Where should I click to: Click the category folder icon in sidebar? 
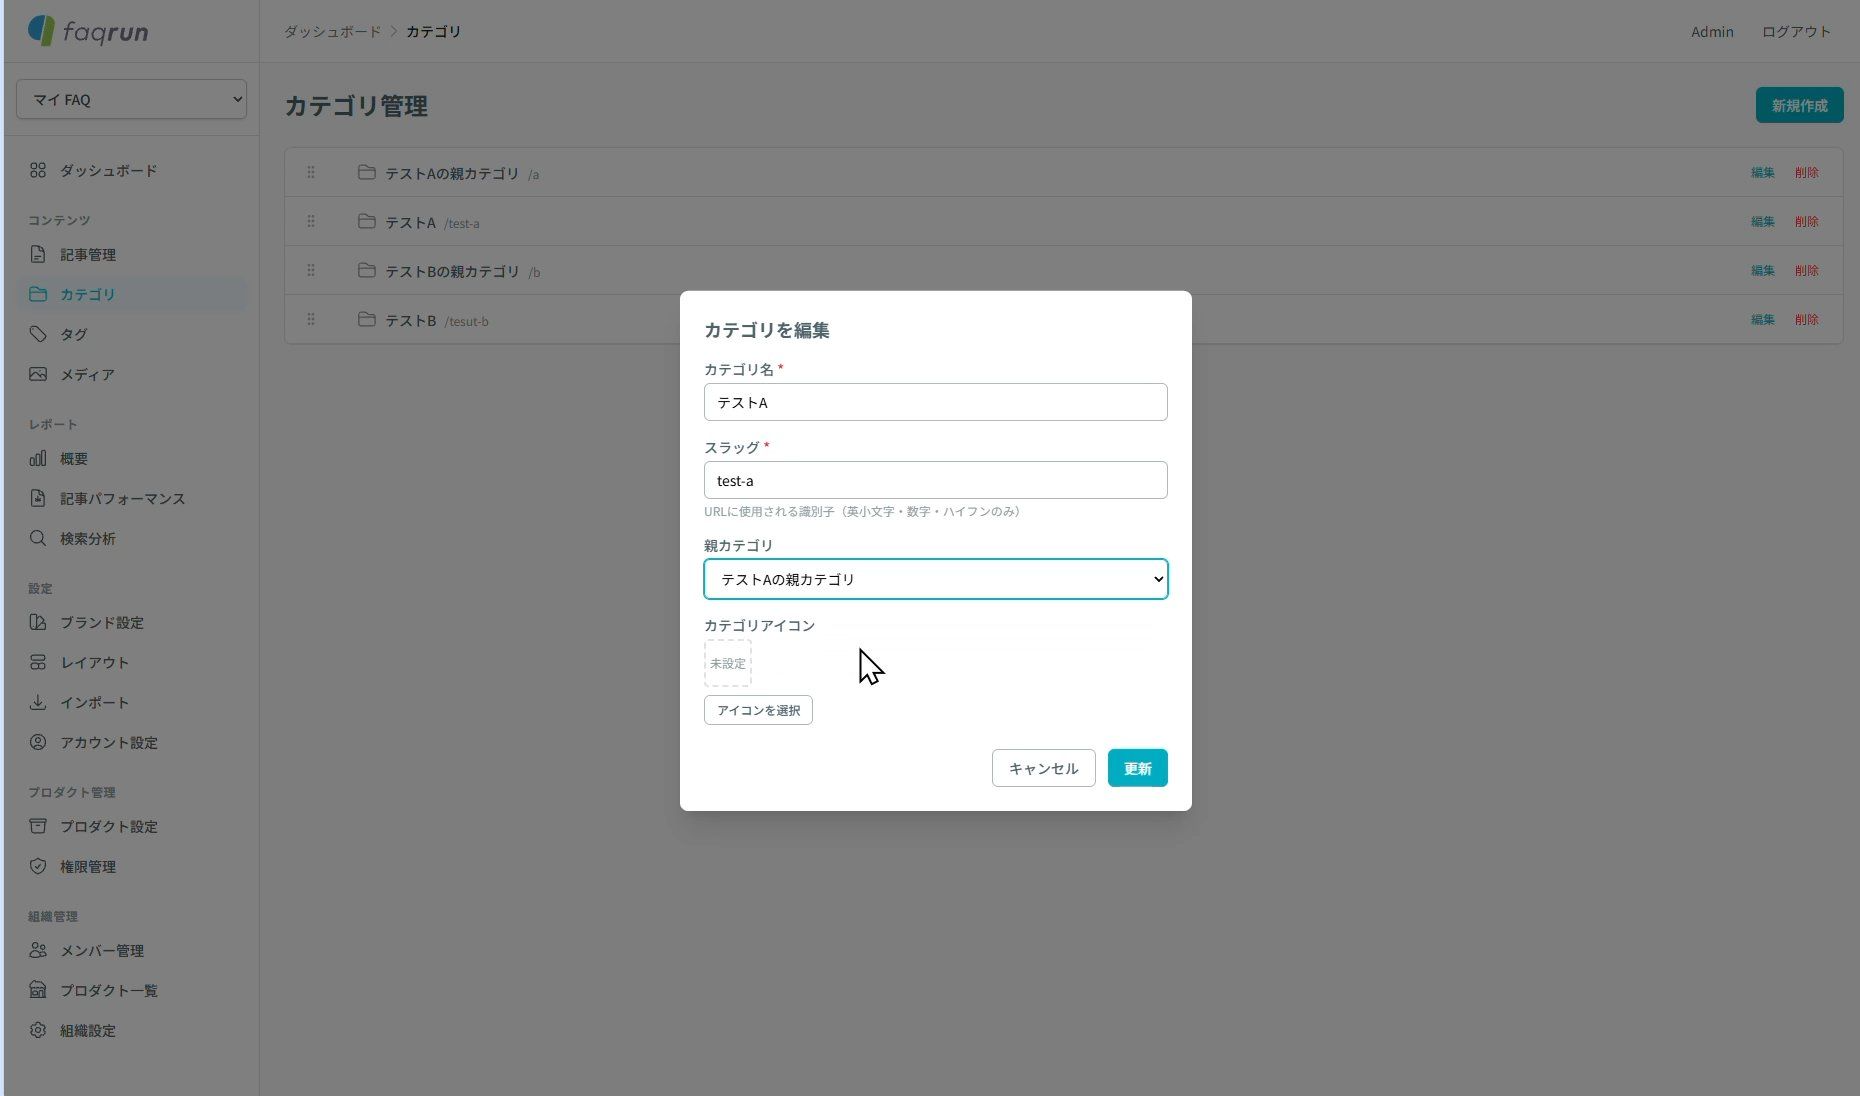[x=38, y=294]
